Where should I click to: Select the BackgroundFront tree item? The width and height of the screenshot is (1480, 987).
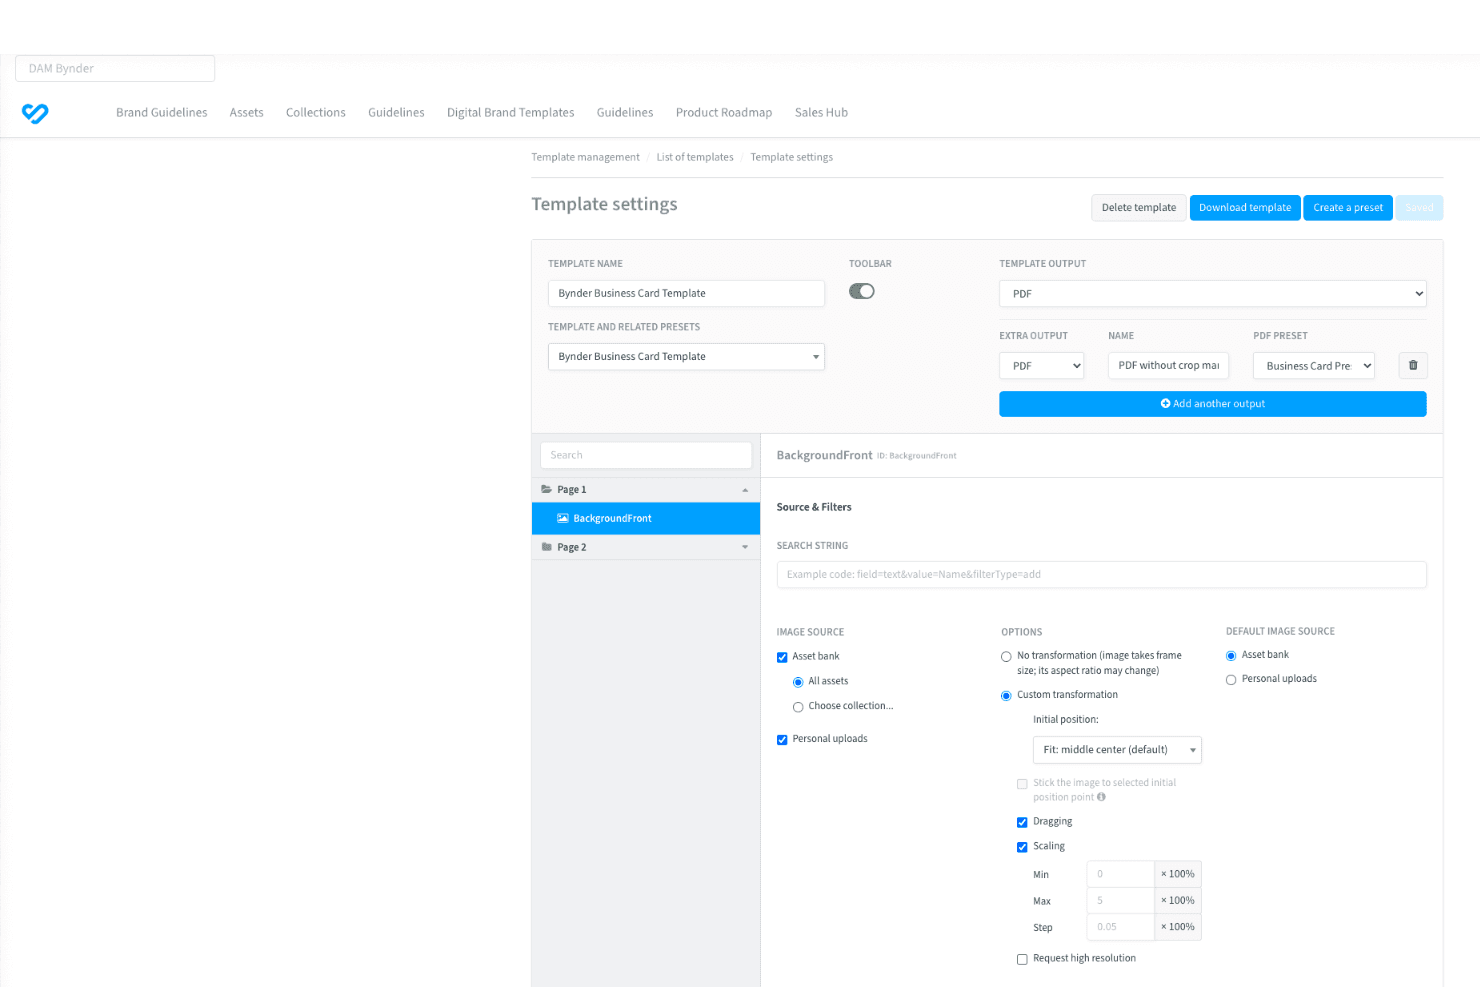(x=646, y=518)
